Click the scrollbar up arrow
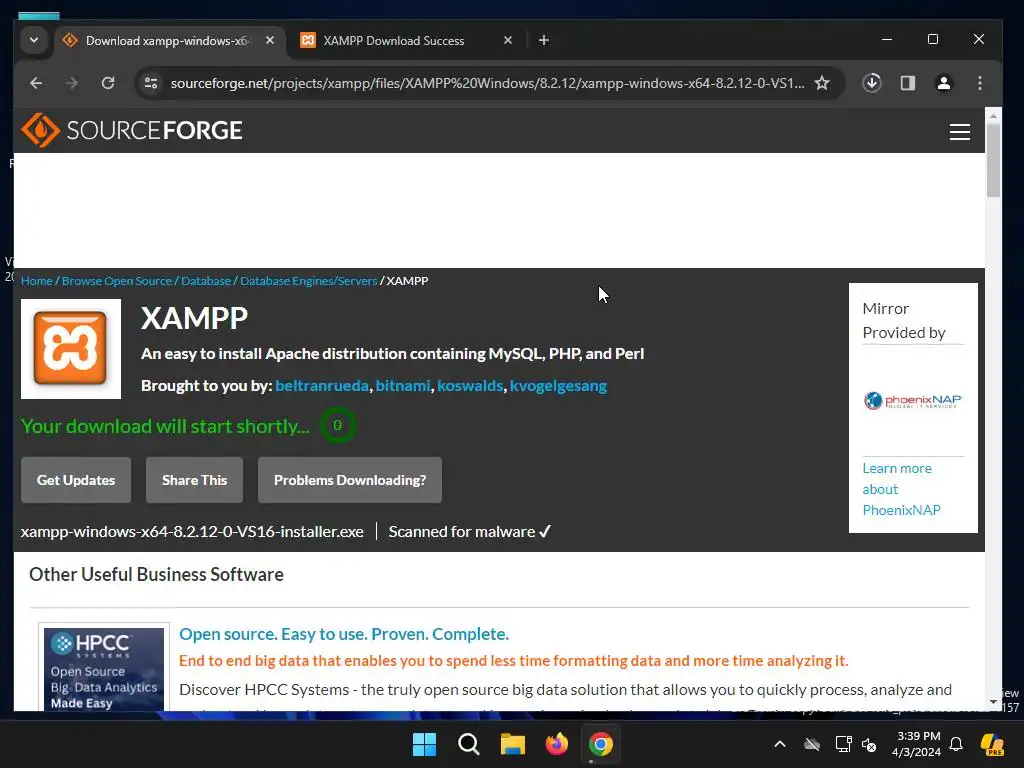This screenshot has width=1024, height=768. (x=993, y=116)
